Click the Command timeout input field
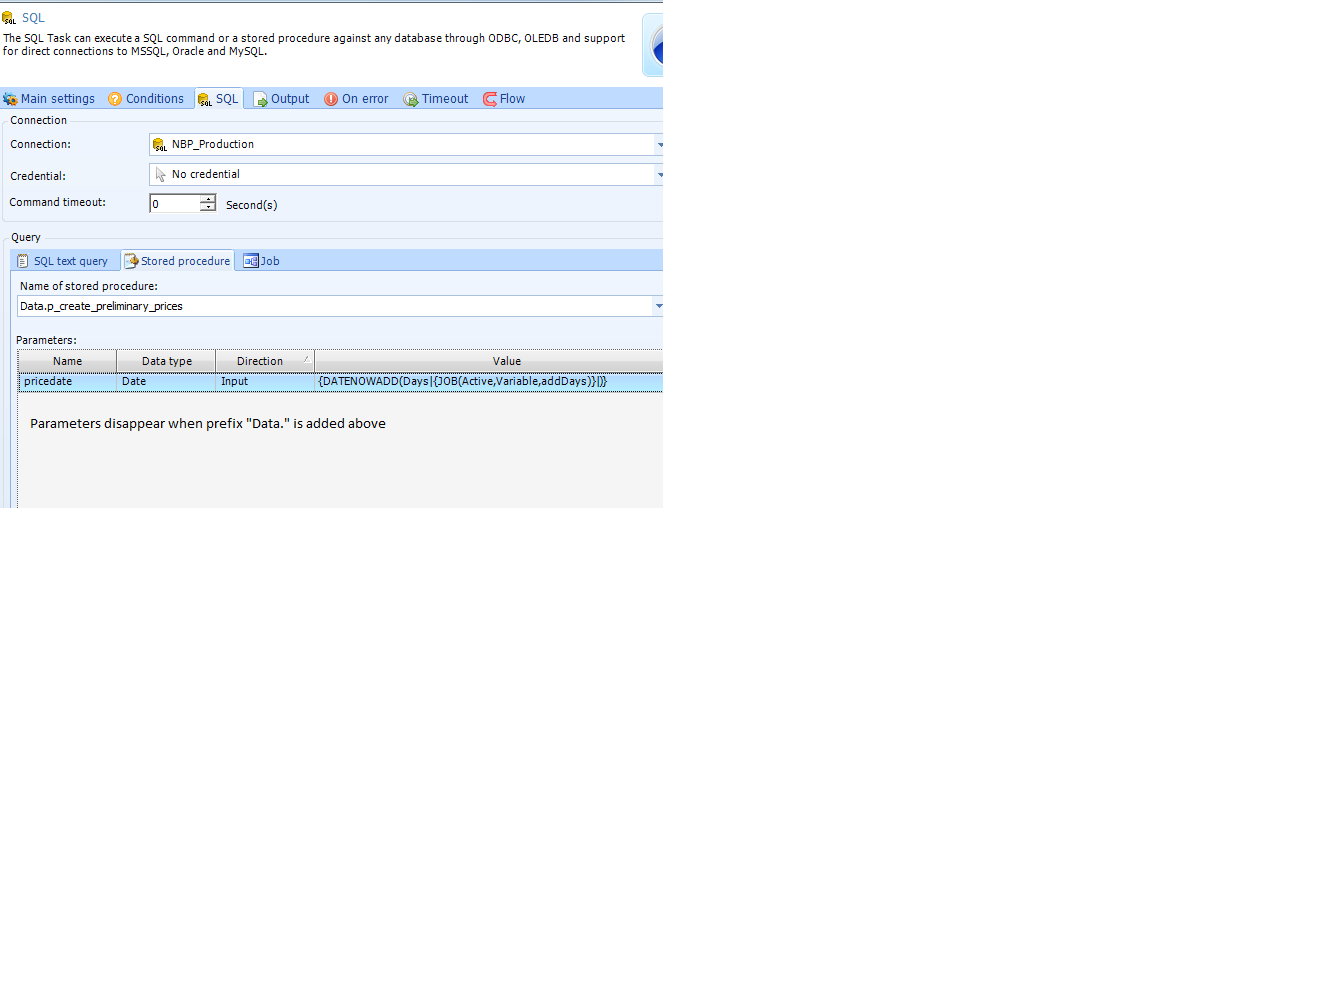 pos(175,204)
